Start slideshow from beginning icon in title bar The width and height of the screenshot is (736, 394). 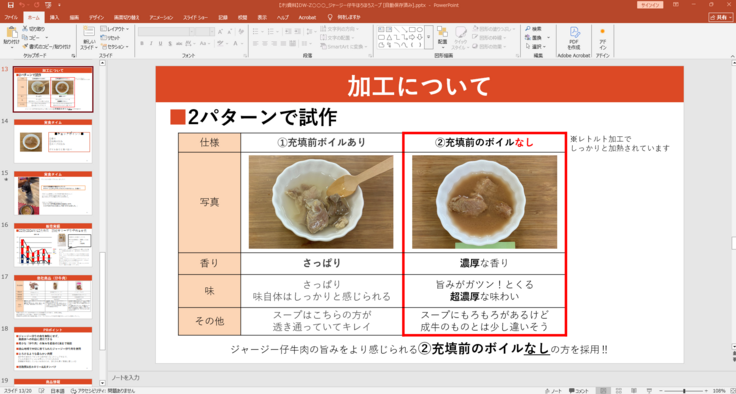point(49,5)
